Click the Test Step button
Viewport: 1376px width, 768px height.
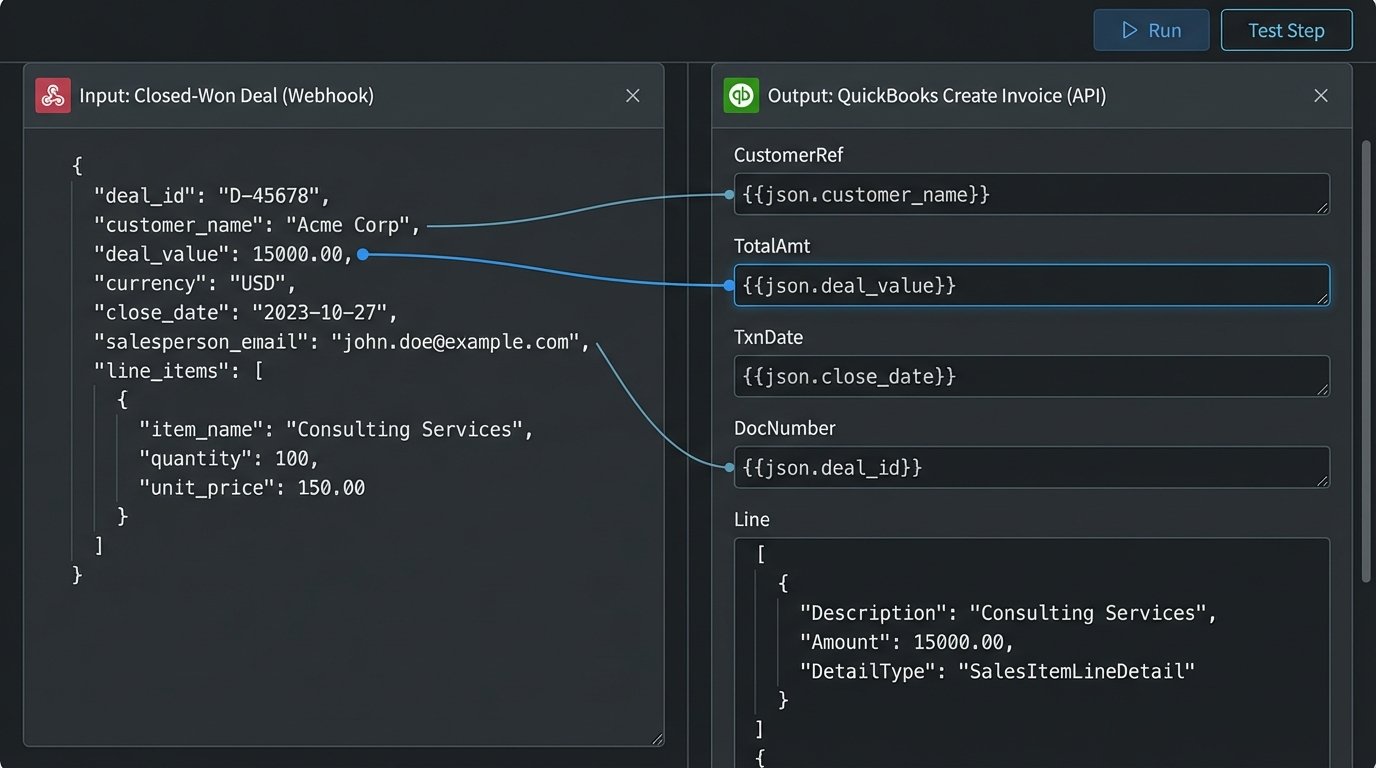click(x=1286, y=31)
